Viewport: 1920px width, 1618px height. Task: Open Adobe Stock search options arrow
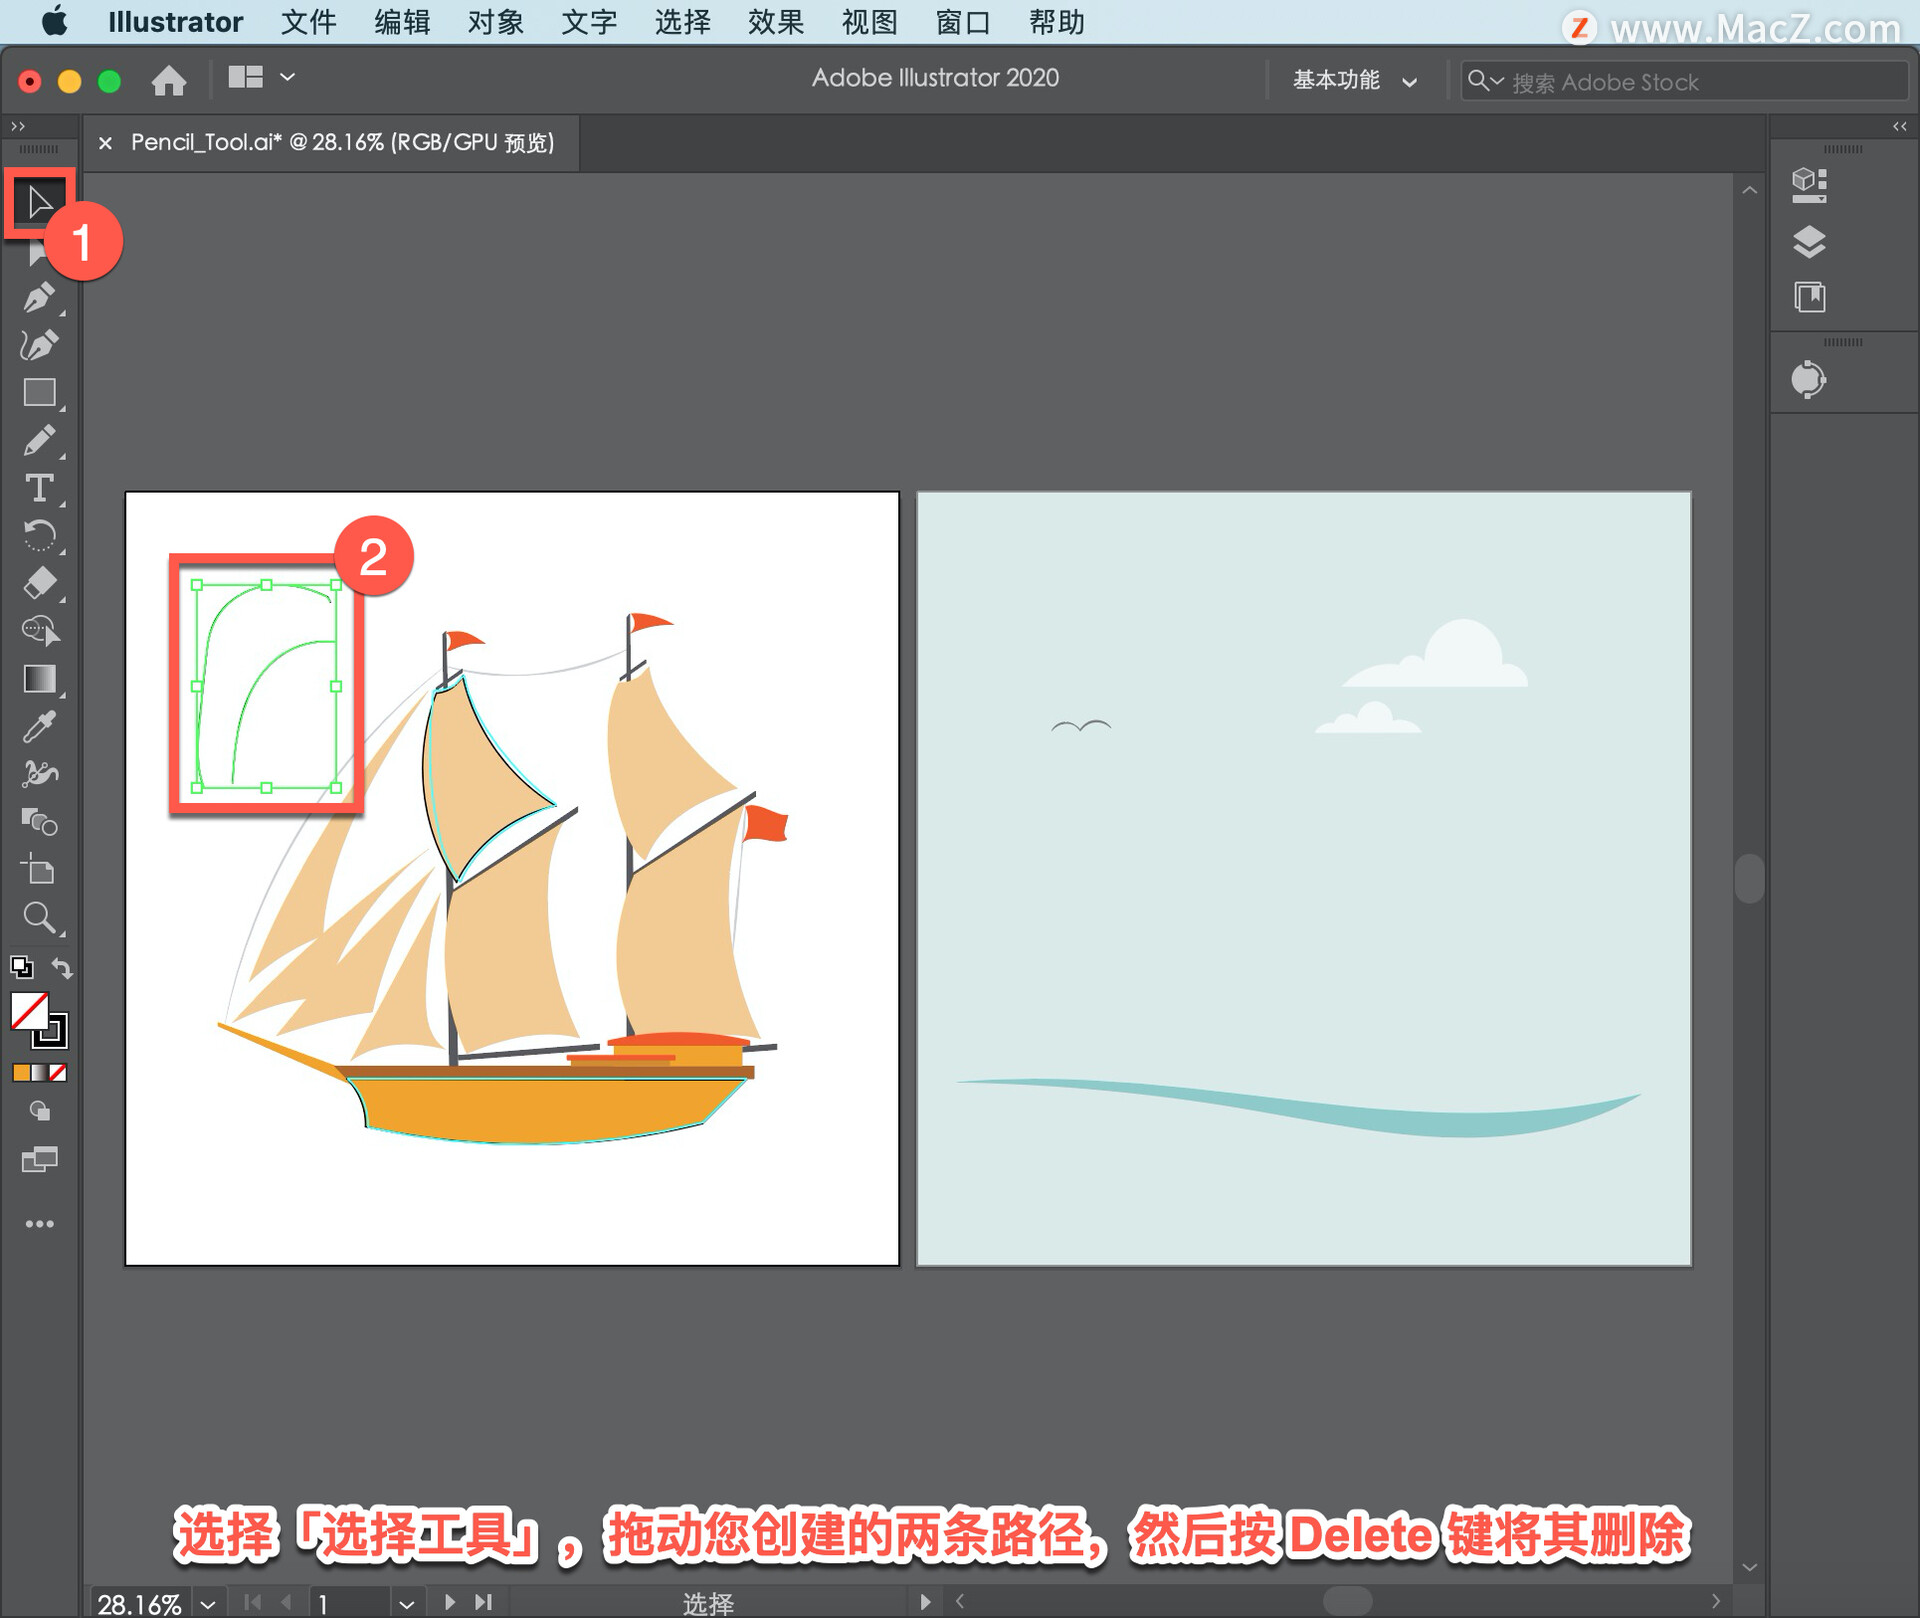[x=1497, y=81]
